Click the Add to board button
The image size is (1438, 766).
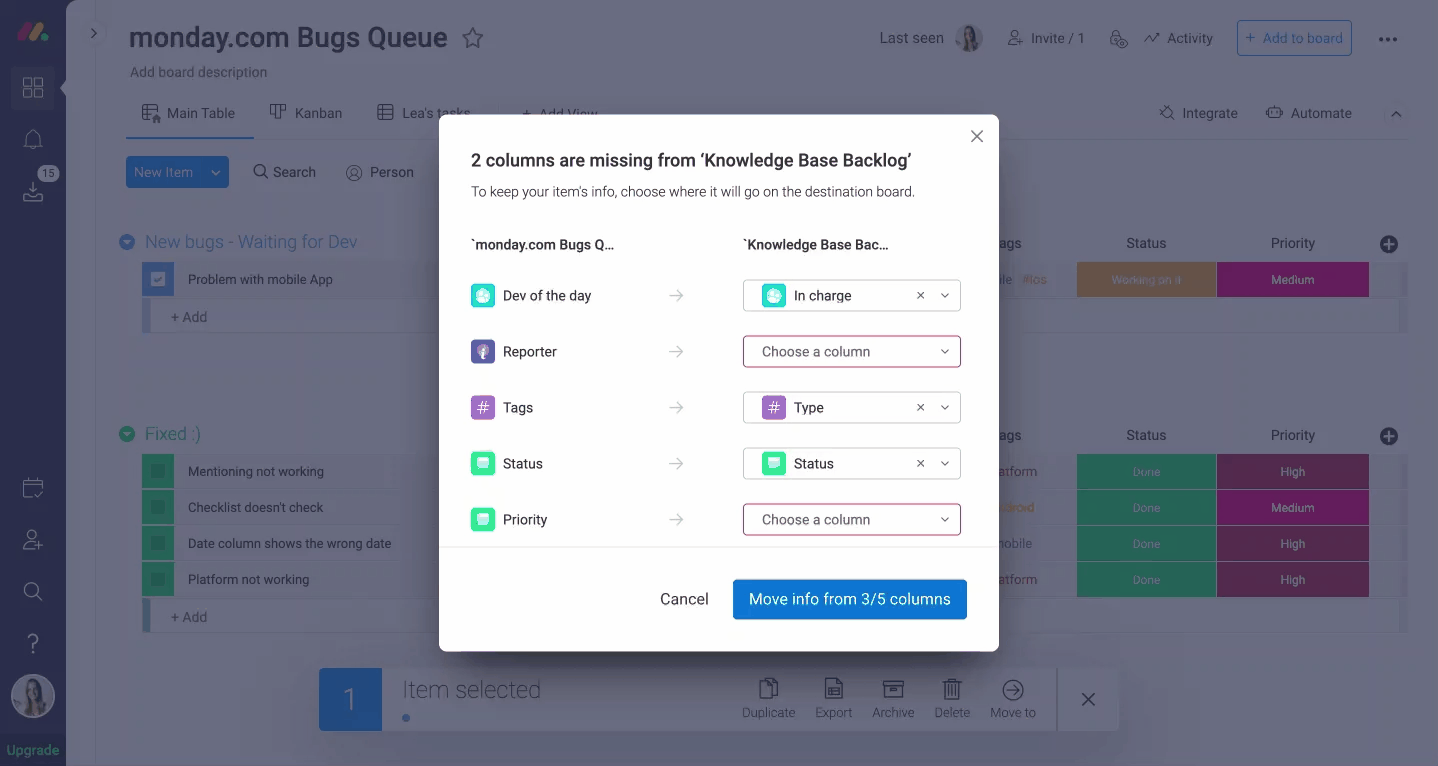click(1294, 38)
